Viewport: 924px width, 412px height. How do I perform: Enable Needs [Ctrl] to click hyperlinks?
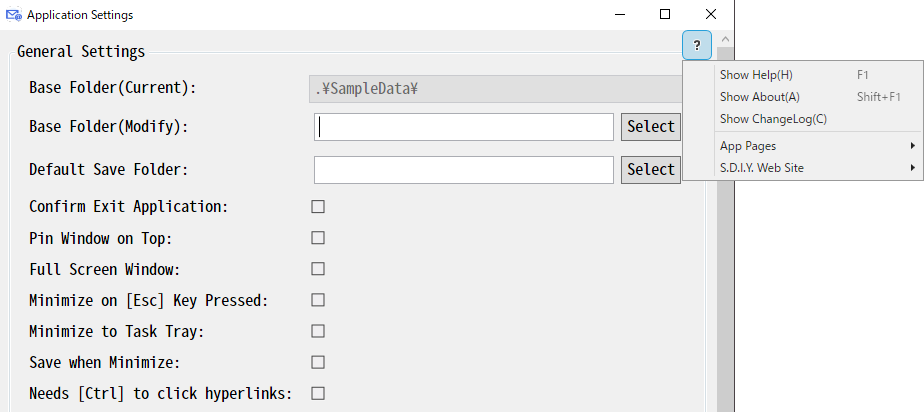tap(318, 394)
